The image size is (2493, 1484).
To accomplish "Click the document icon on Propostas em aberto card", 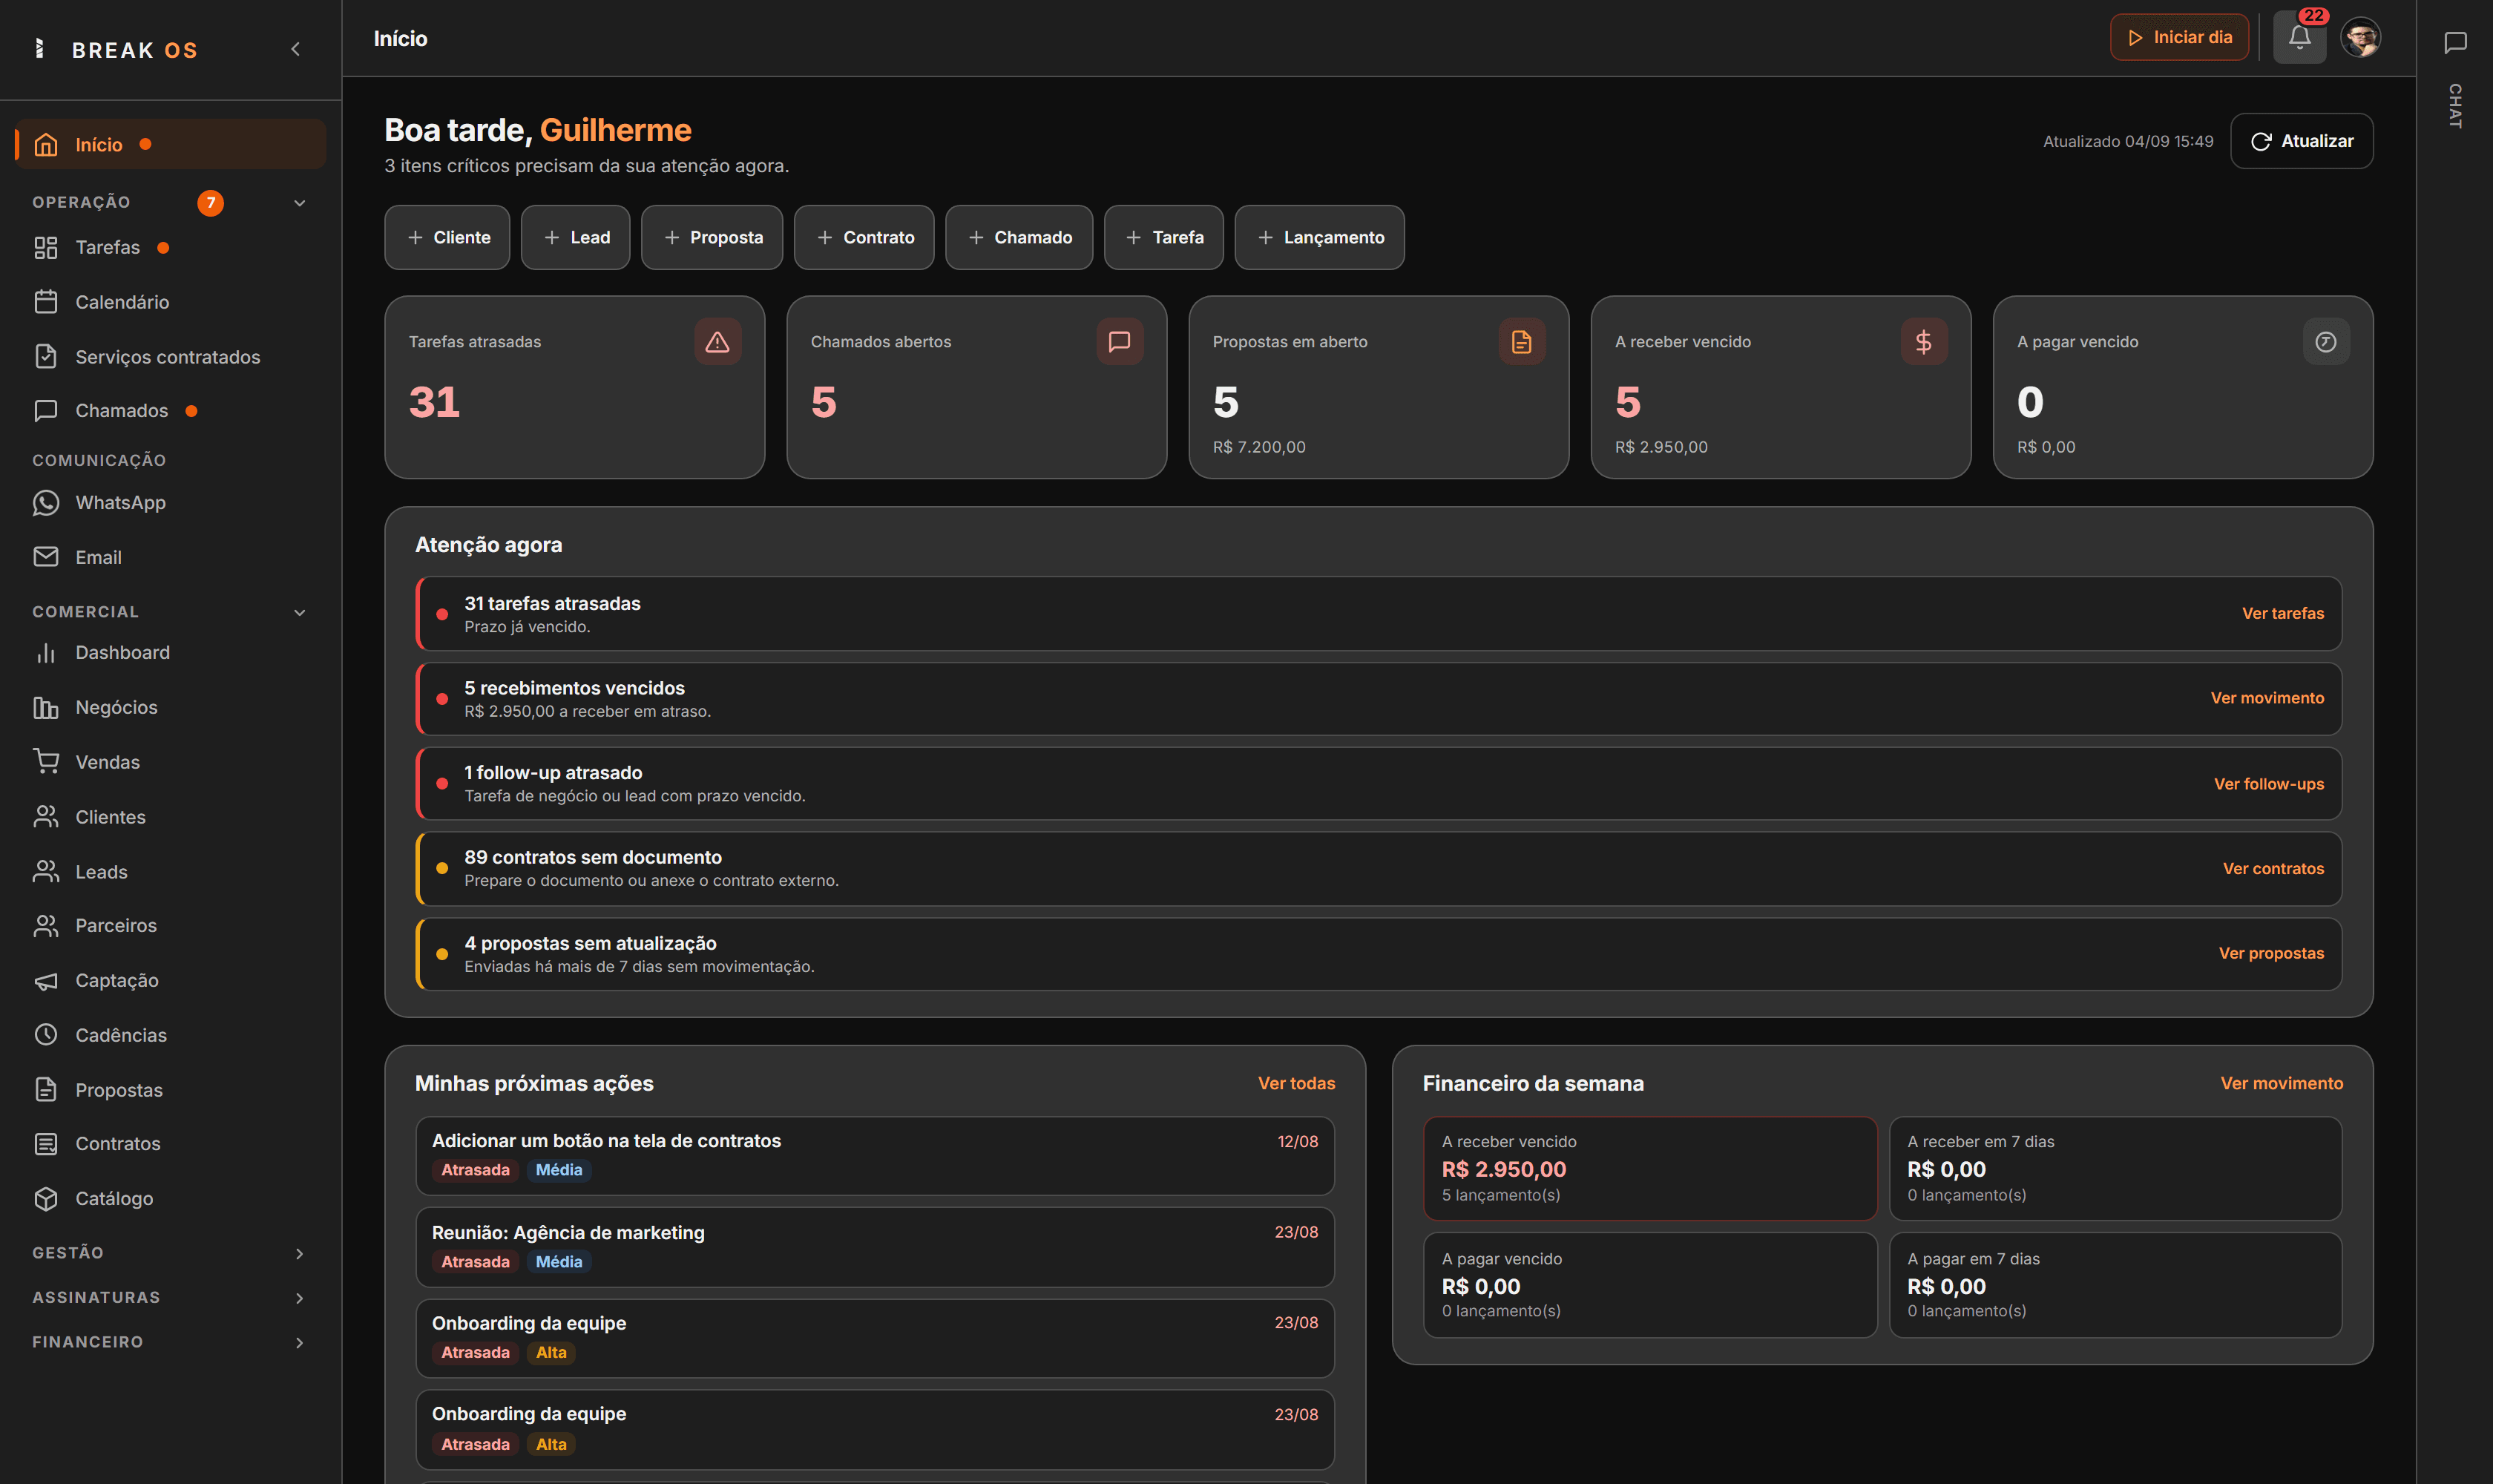I will click(x=1521, y=342).
